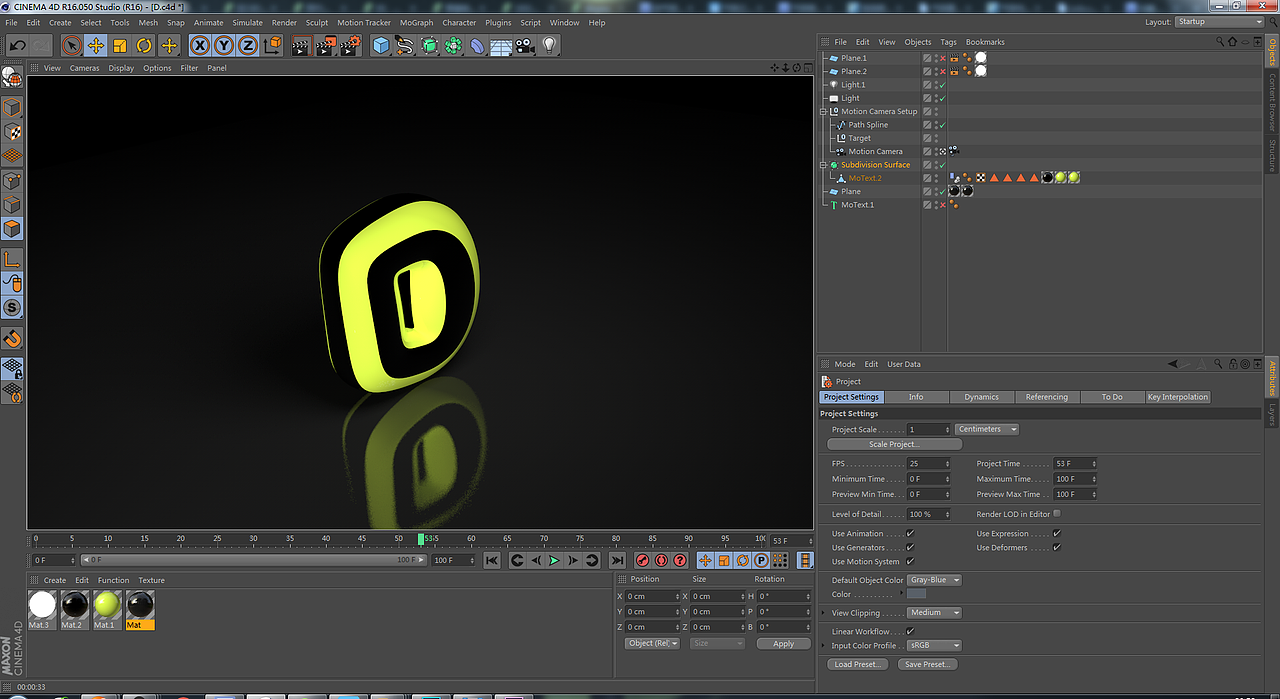
Task: Open the Subdivision Surface generators icon
Action: pyautogui.click(x=429, y=45)
